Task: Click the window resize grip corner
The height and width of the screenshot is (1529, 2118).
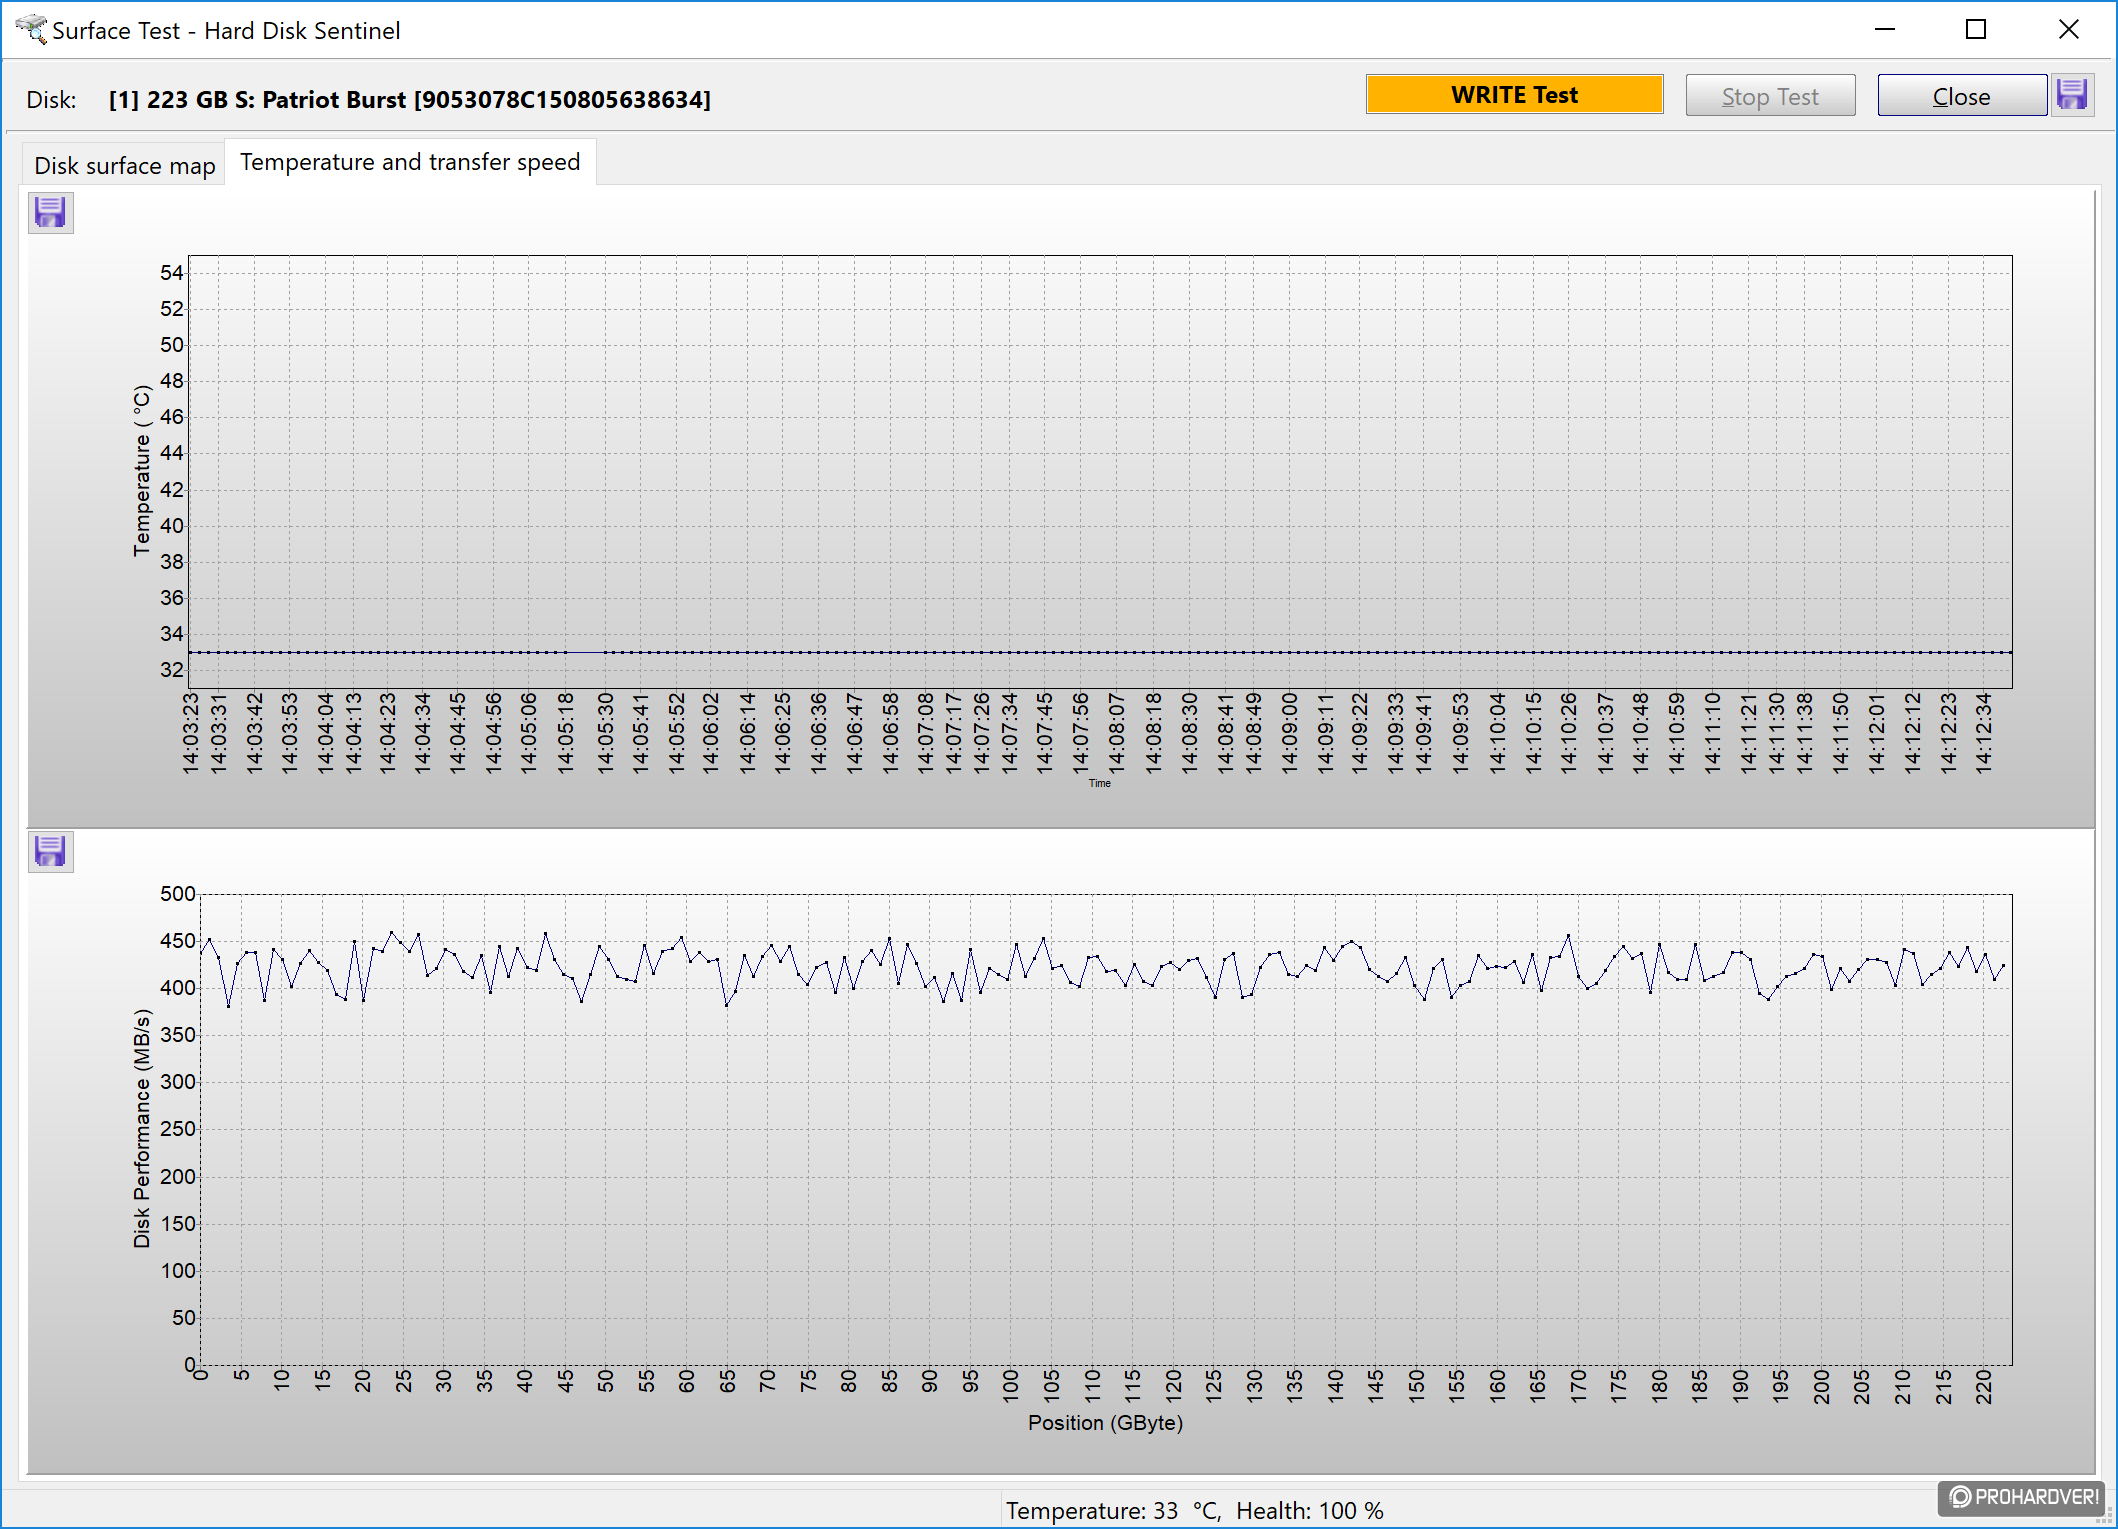Action: pos(2104,1517)
